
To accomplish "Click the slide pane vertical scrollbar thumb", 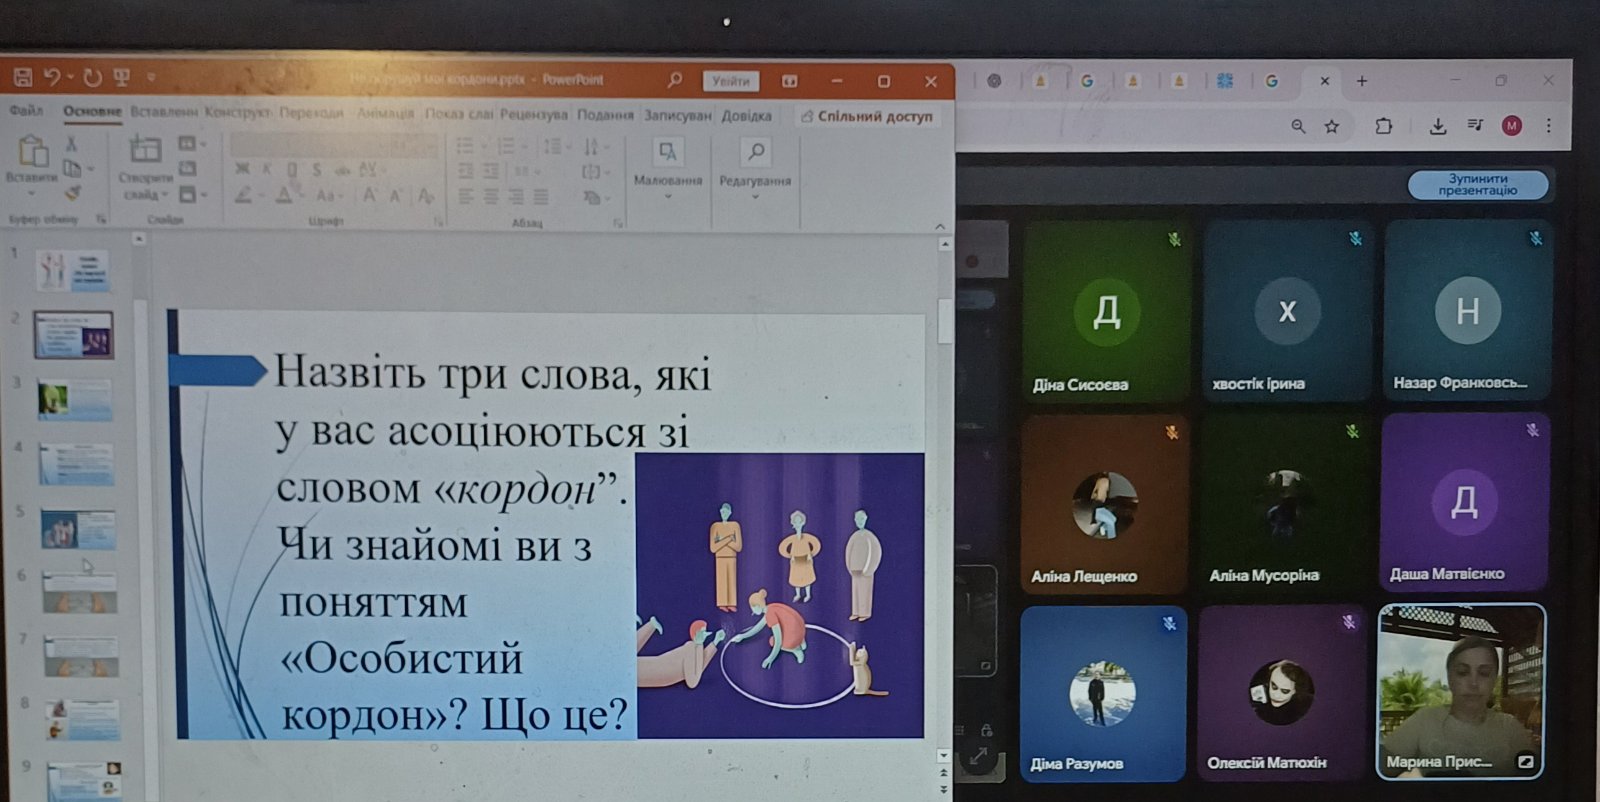I will tap(945, 320).
